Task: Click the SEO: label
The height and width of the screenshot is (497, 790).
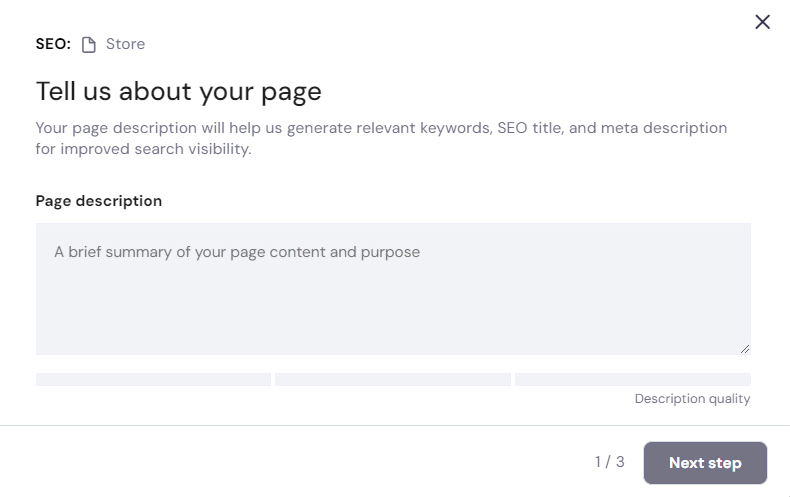Action: point(53,44)
